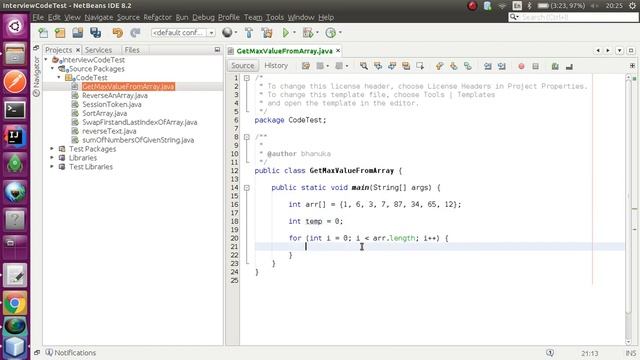Launch Google Chrome from Ubuntu dock
Image resolution: width=640 pixels, height=360 pixels.
pos(15,303)
